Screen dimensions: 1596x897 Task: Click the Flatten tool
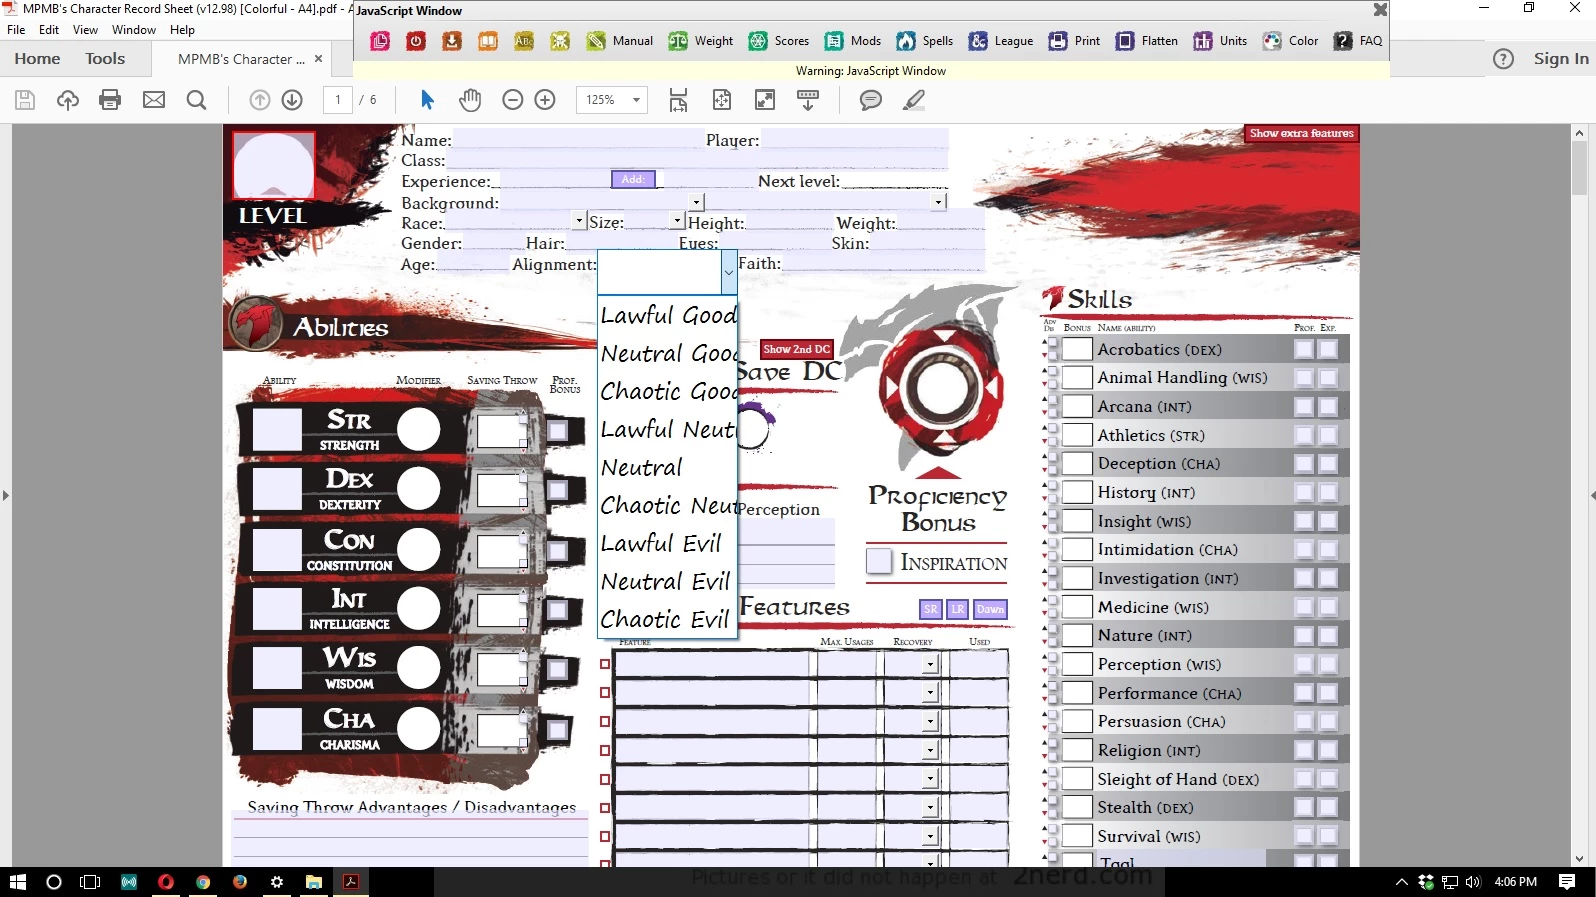tap(1147, 41)
